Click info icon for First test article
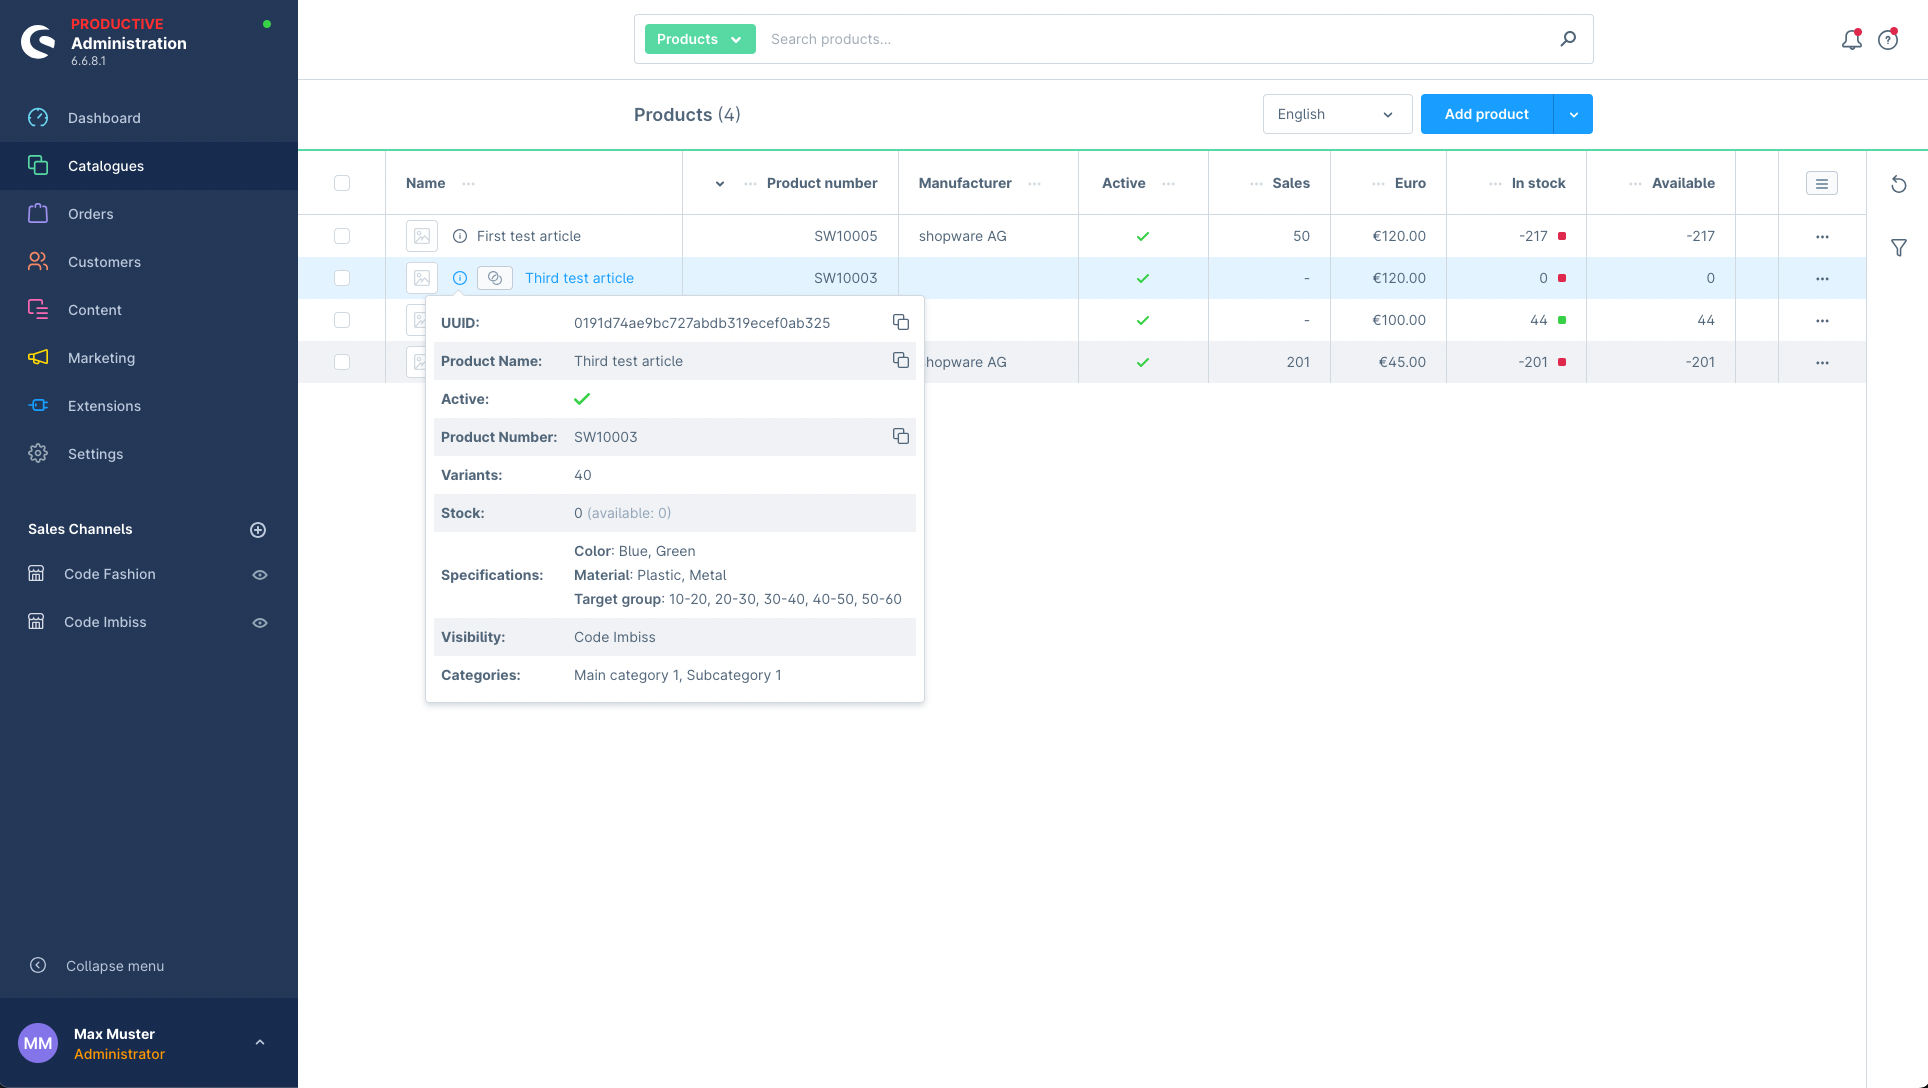This screenshot has width=1928, height=1088. click(x=460, y=236)
